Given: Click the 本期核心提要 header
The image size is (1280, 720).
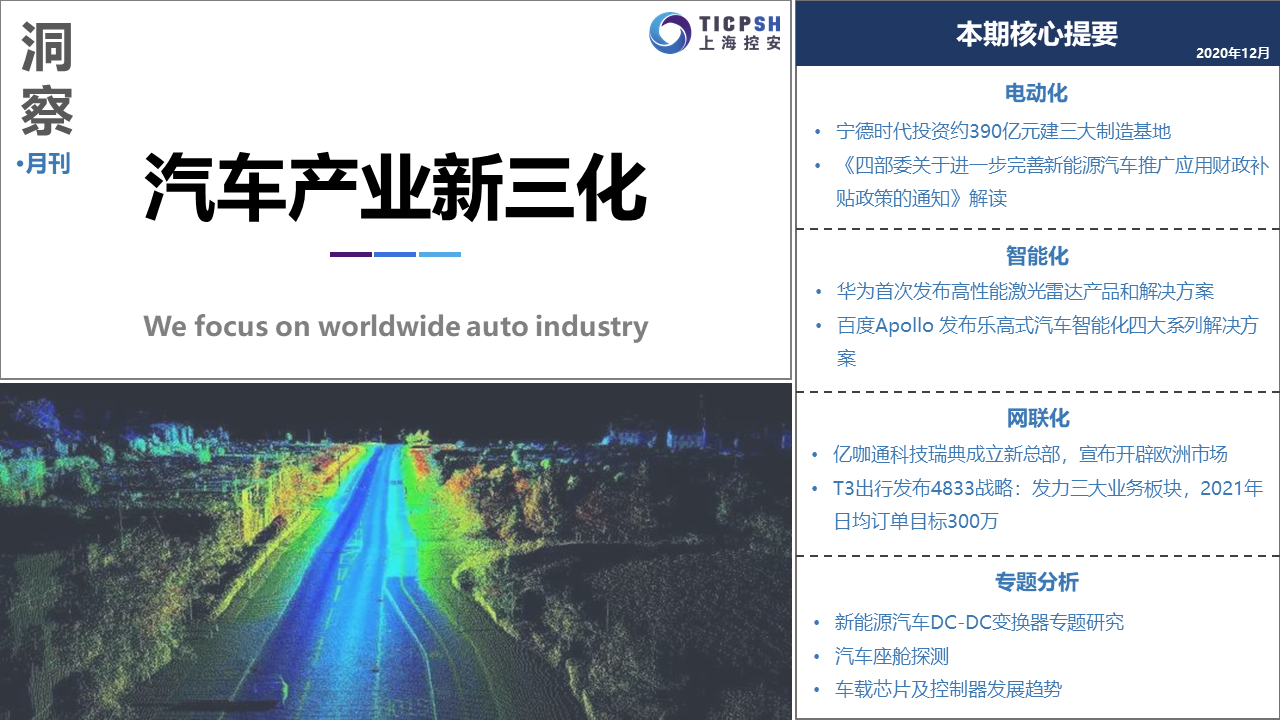Looking at the screenshot, I should click(1036, 34).
